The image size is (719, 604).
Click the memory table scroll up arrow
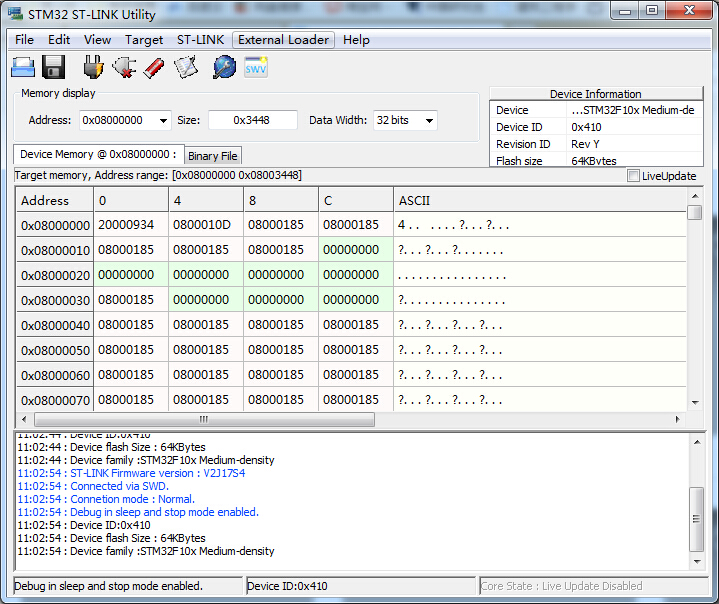tap(695, 196)
